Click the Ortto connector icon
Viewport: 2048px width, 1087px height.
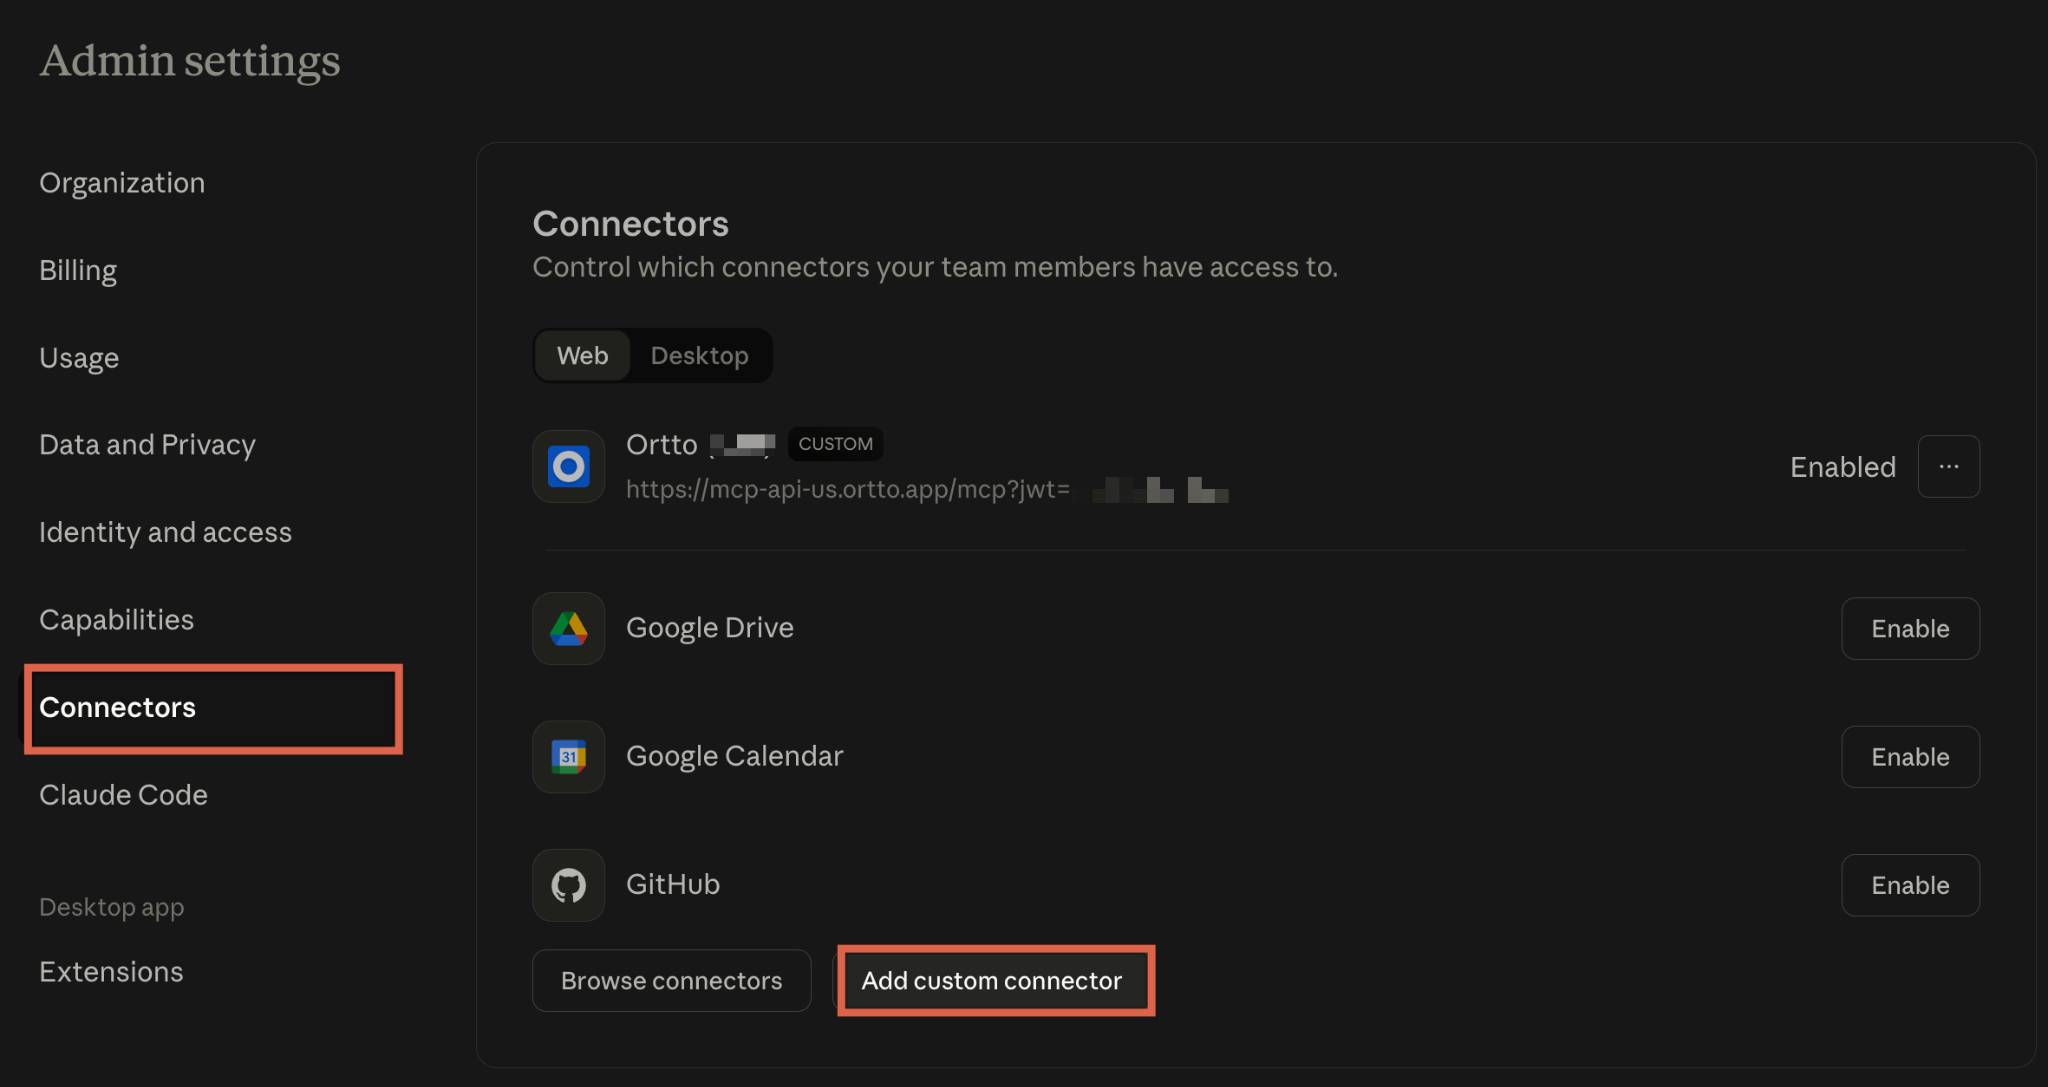point(568,466)
